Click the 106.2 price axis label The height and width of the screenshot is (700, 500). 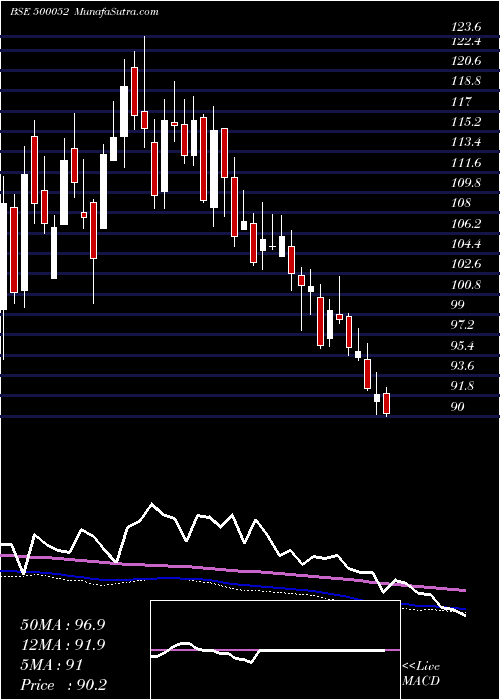click(467, 224)
